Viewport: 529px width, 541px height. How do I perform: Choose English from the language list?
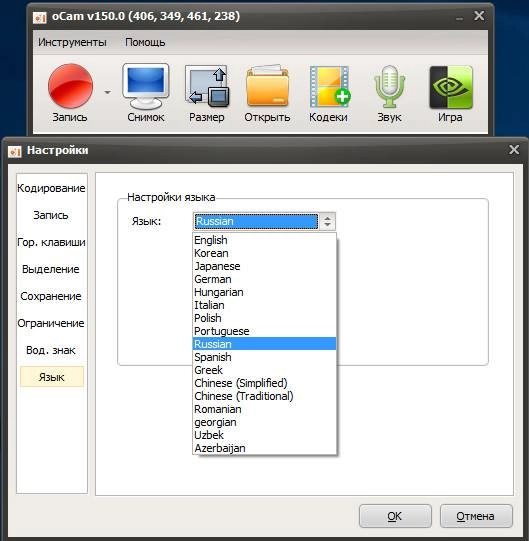coord(264,240)
